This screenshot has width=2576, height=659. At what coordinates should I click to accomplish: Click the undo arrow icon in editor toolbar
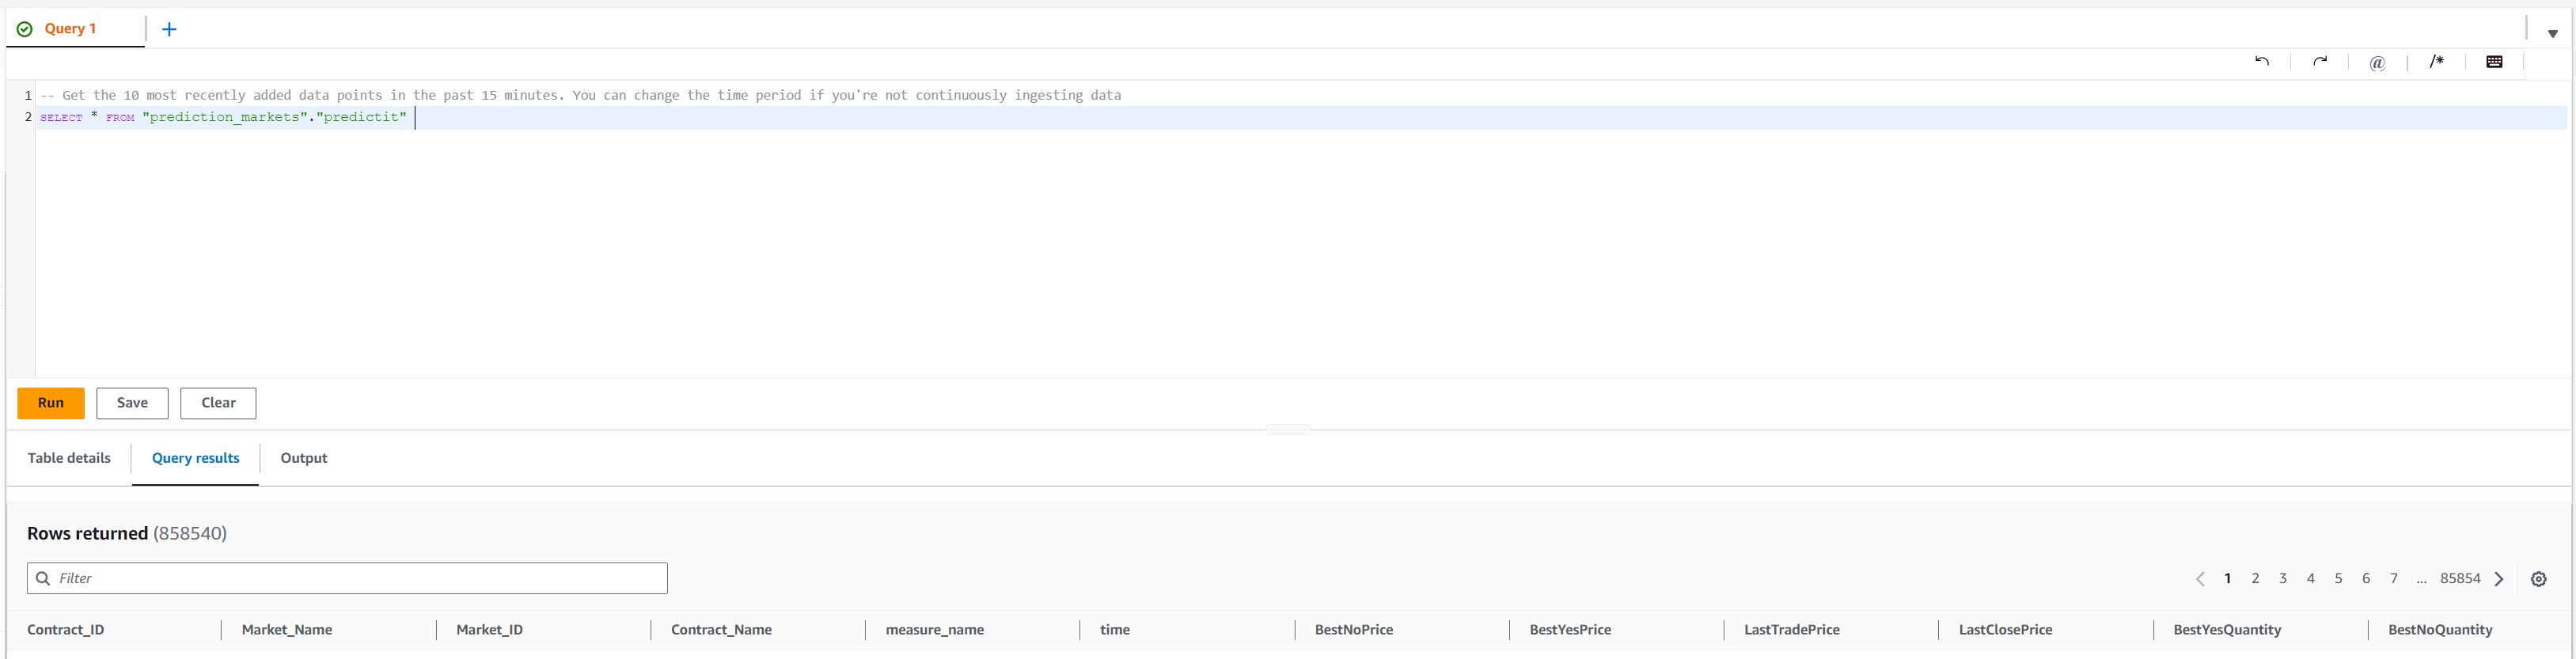2262,62
